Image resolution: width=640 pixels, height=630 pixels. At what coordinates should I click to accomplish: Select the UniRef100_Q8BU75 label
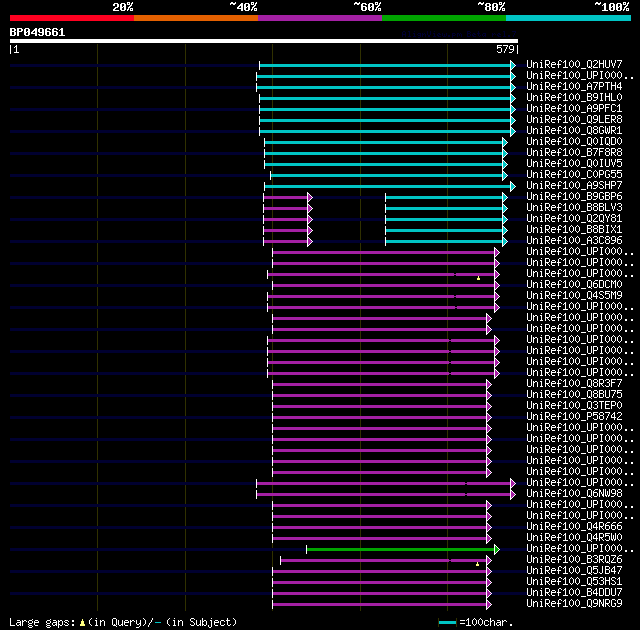click(574, 395)
